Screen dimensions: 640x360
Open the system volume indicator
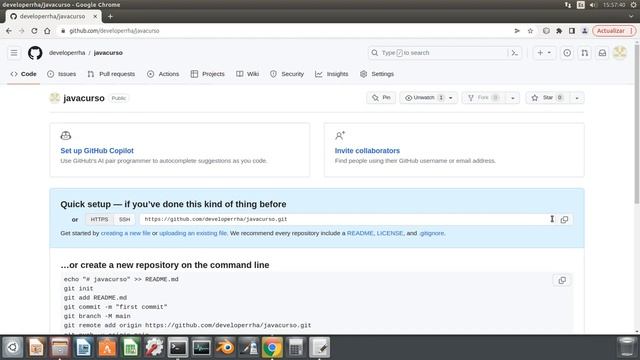(593, 5)
